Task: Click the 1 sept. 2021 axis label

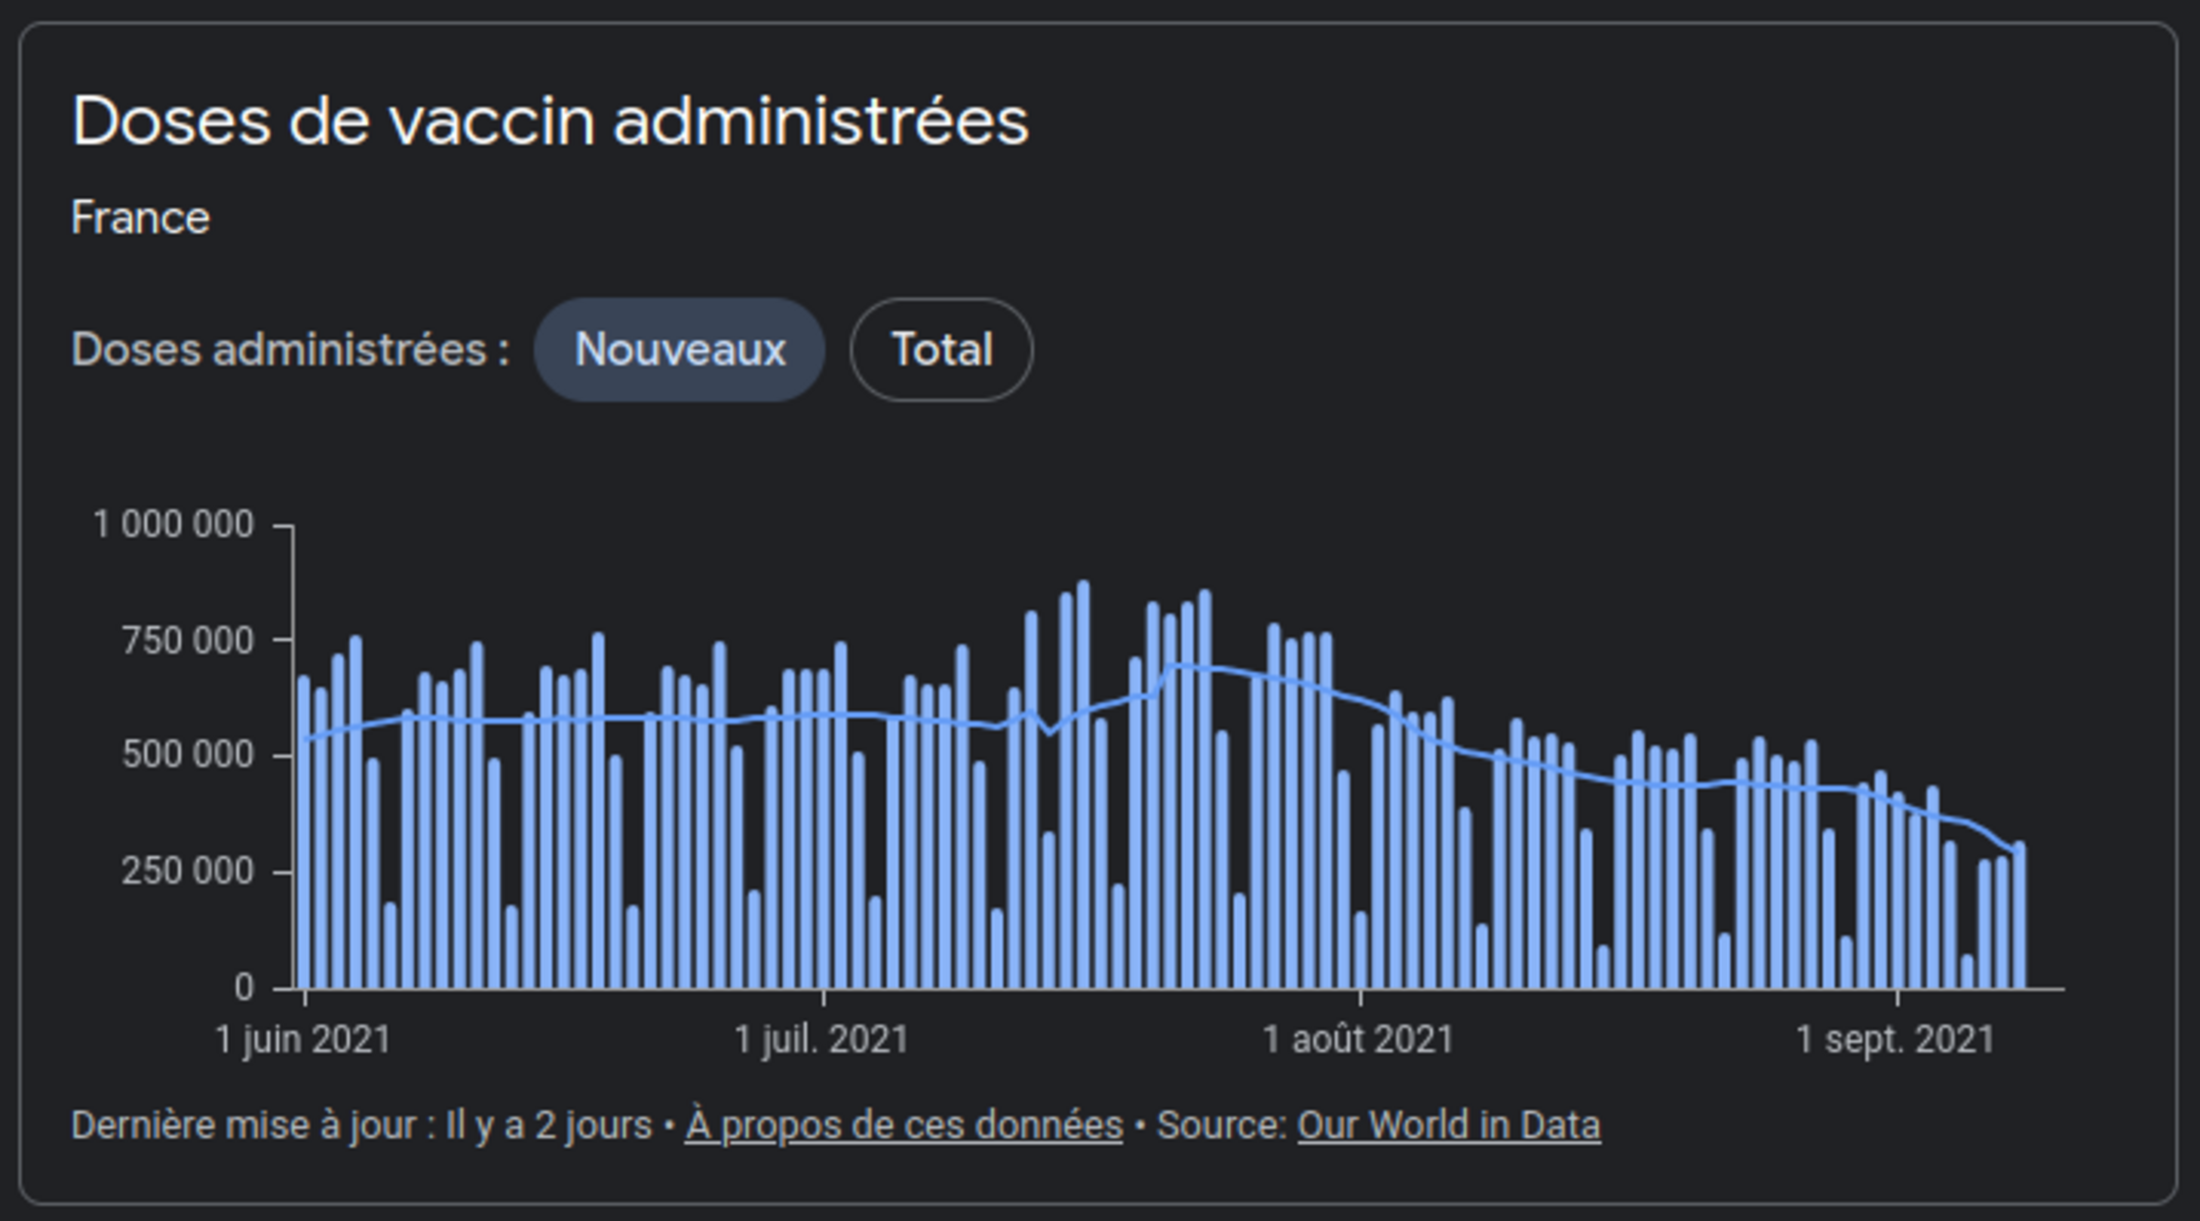Action: click(1895, 1040)
